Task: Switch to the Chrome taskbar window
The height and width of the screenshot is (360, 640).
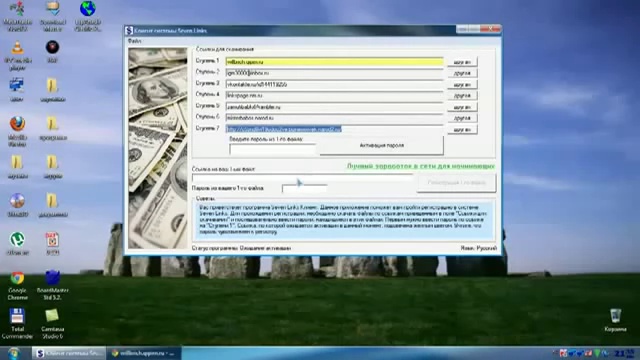Action: pyautogui.click(x=144, y=353)
